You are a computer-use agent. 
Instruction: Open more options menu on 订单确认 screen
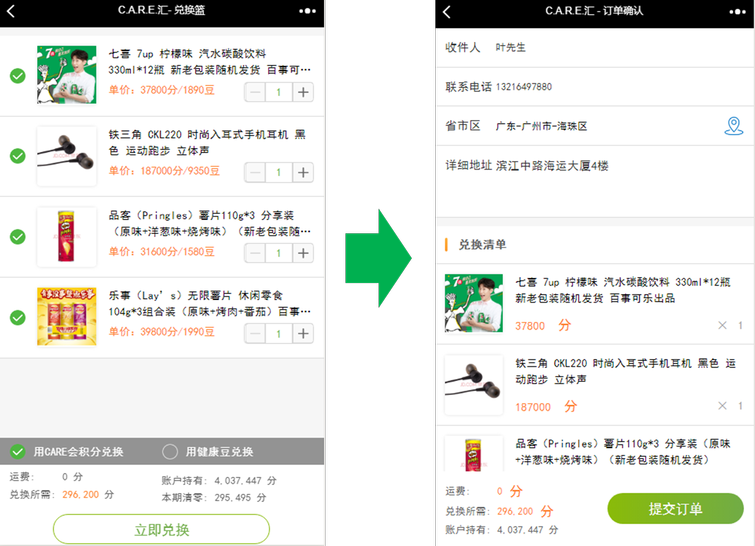737,12
